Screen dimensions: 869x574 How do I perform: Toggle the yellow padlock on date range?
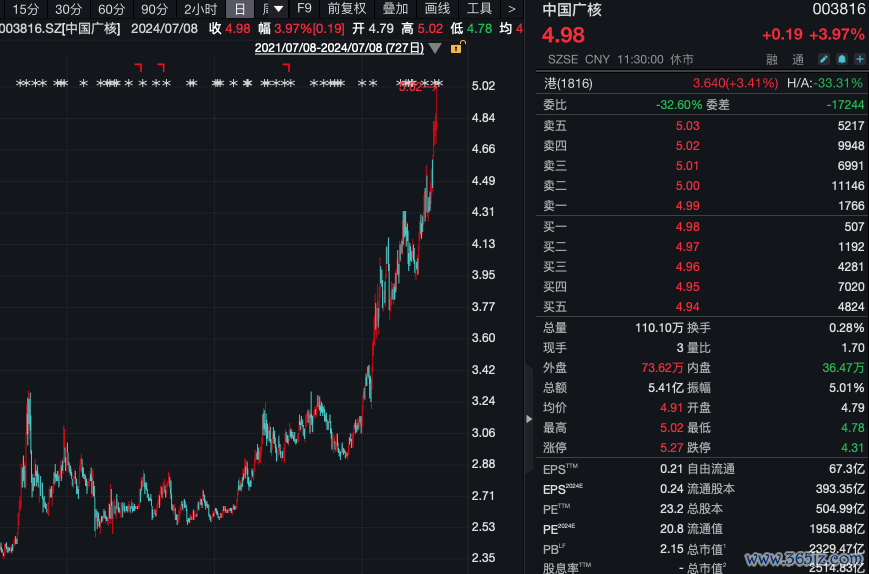[456, 48]
